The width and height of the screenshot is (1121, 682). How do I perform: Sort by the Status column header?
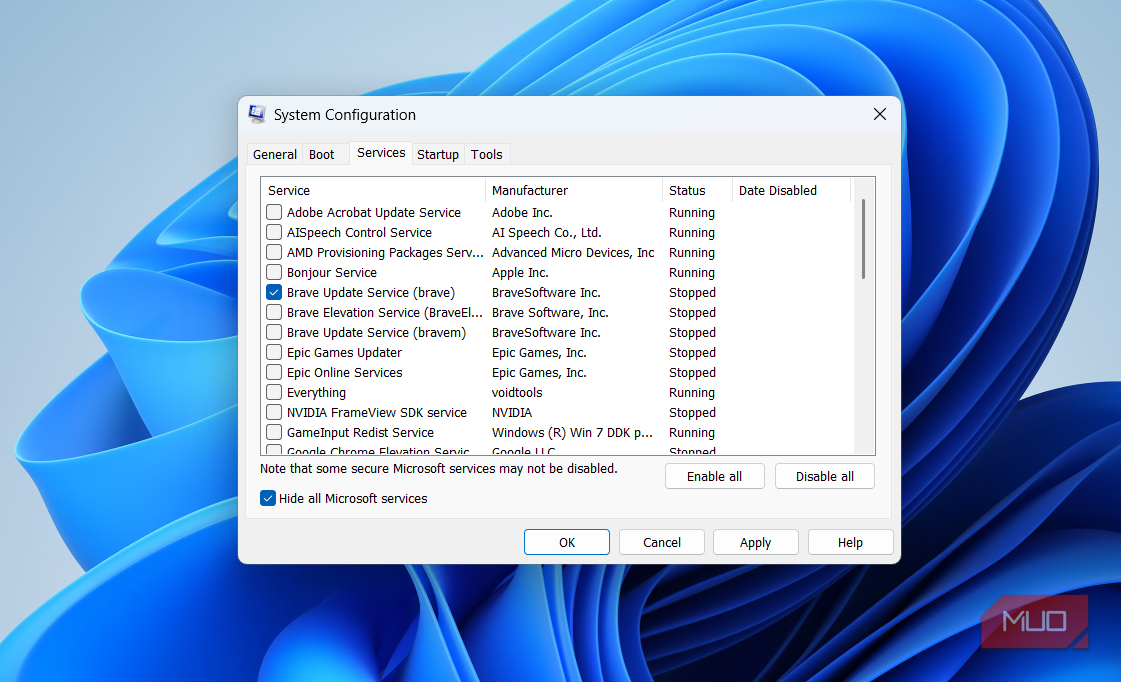tap(698, 191)
